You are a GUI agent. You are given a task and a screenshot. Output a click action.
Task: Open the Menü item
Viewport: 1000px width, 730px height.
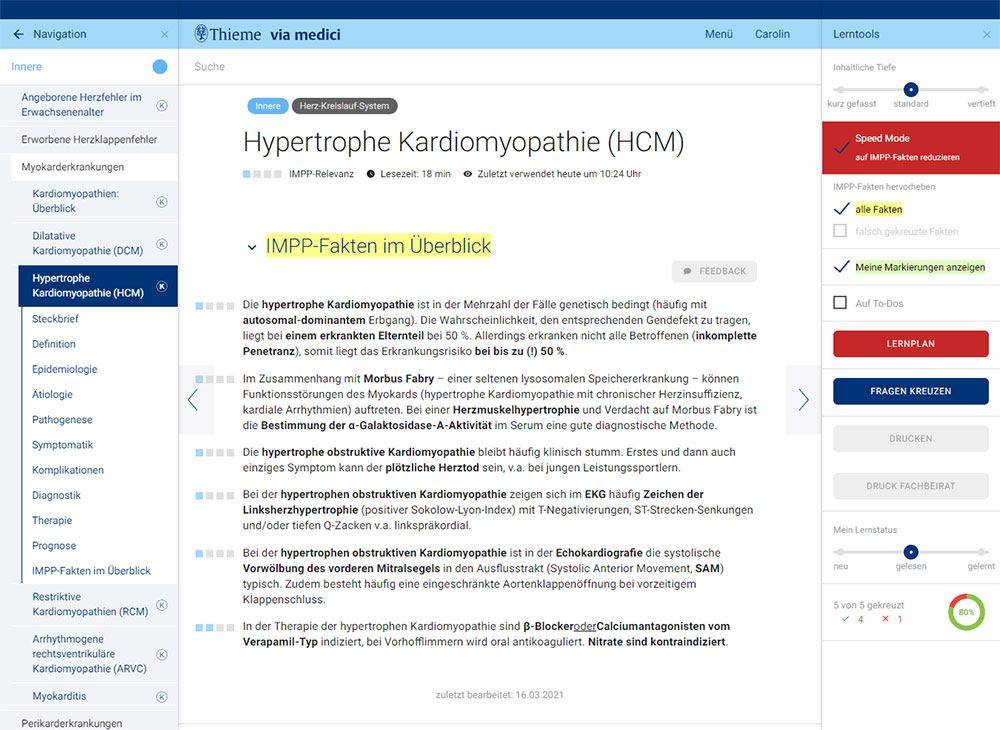(719, 34)
